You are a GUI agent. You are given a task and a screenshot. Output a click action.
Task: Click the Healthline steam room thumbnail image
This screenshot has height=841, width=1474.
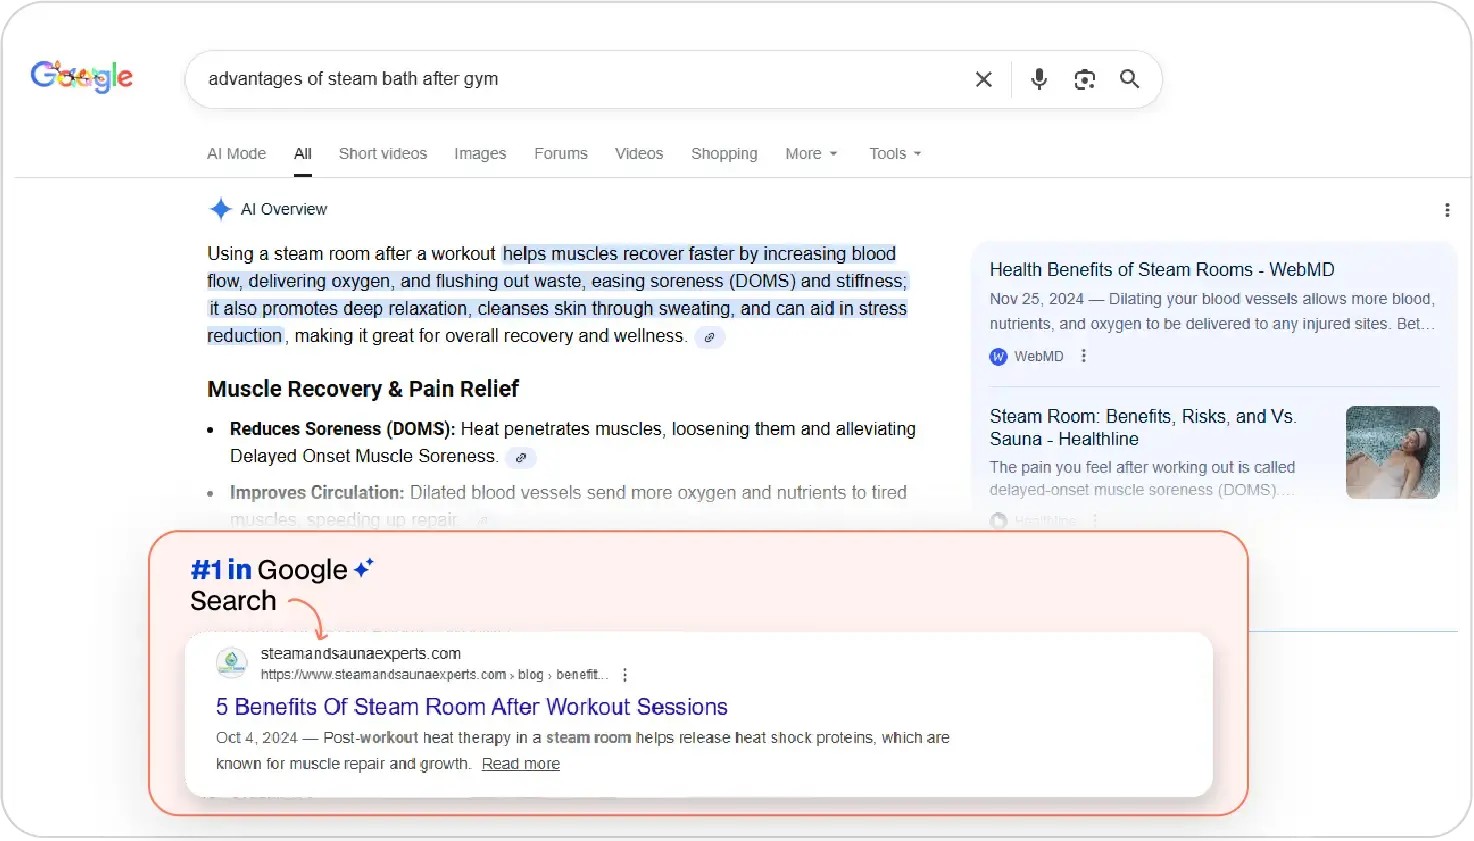click(x=1392, y=452)
